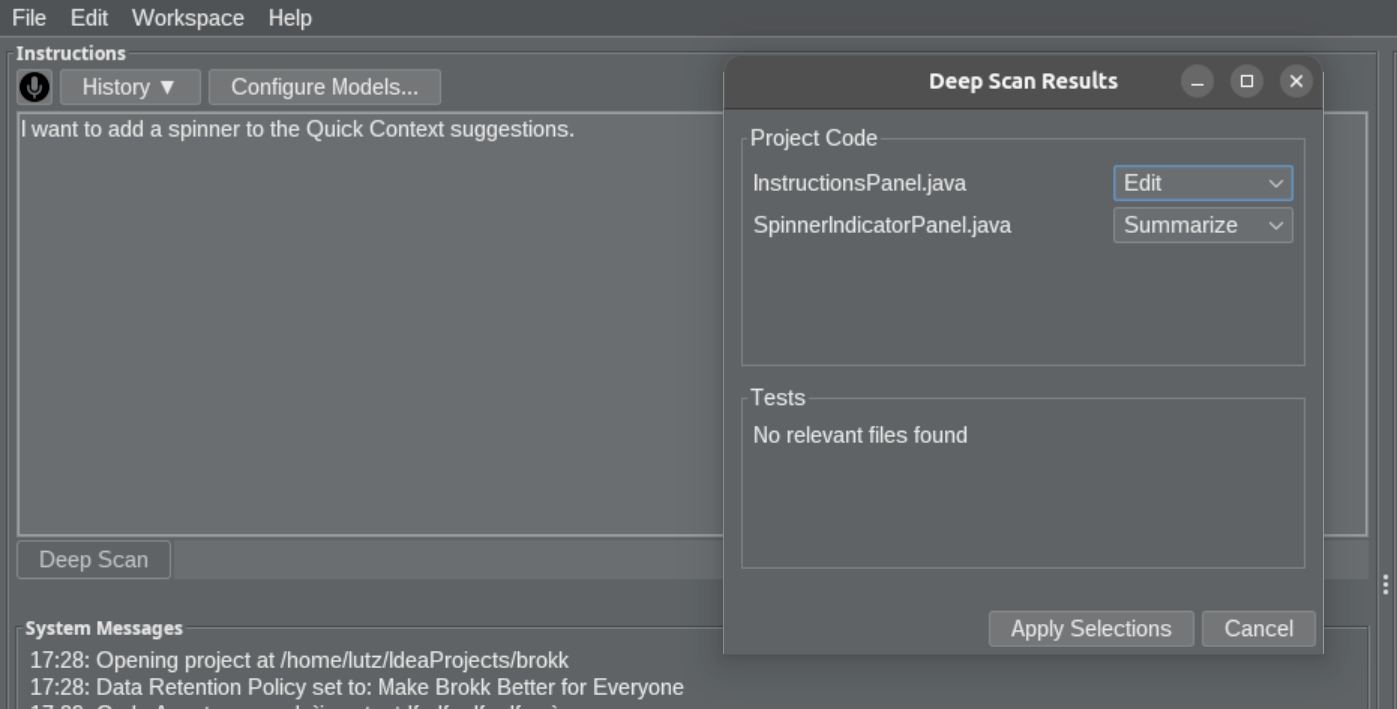This screenshot has height=709, width=1397.
Task: Open the Workspace menu
Action: (x=187, y=18)
